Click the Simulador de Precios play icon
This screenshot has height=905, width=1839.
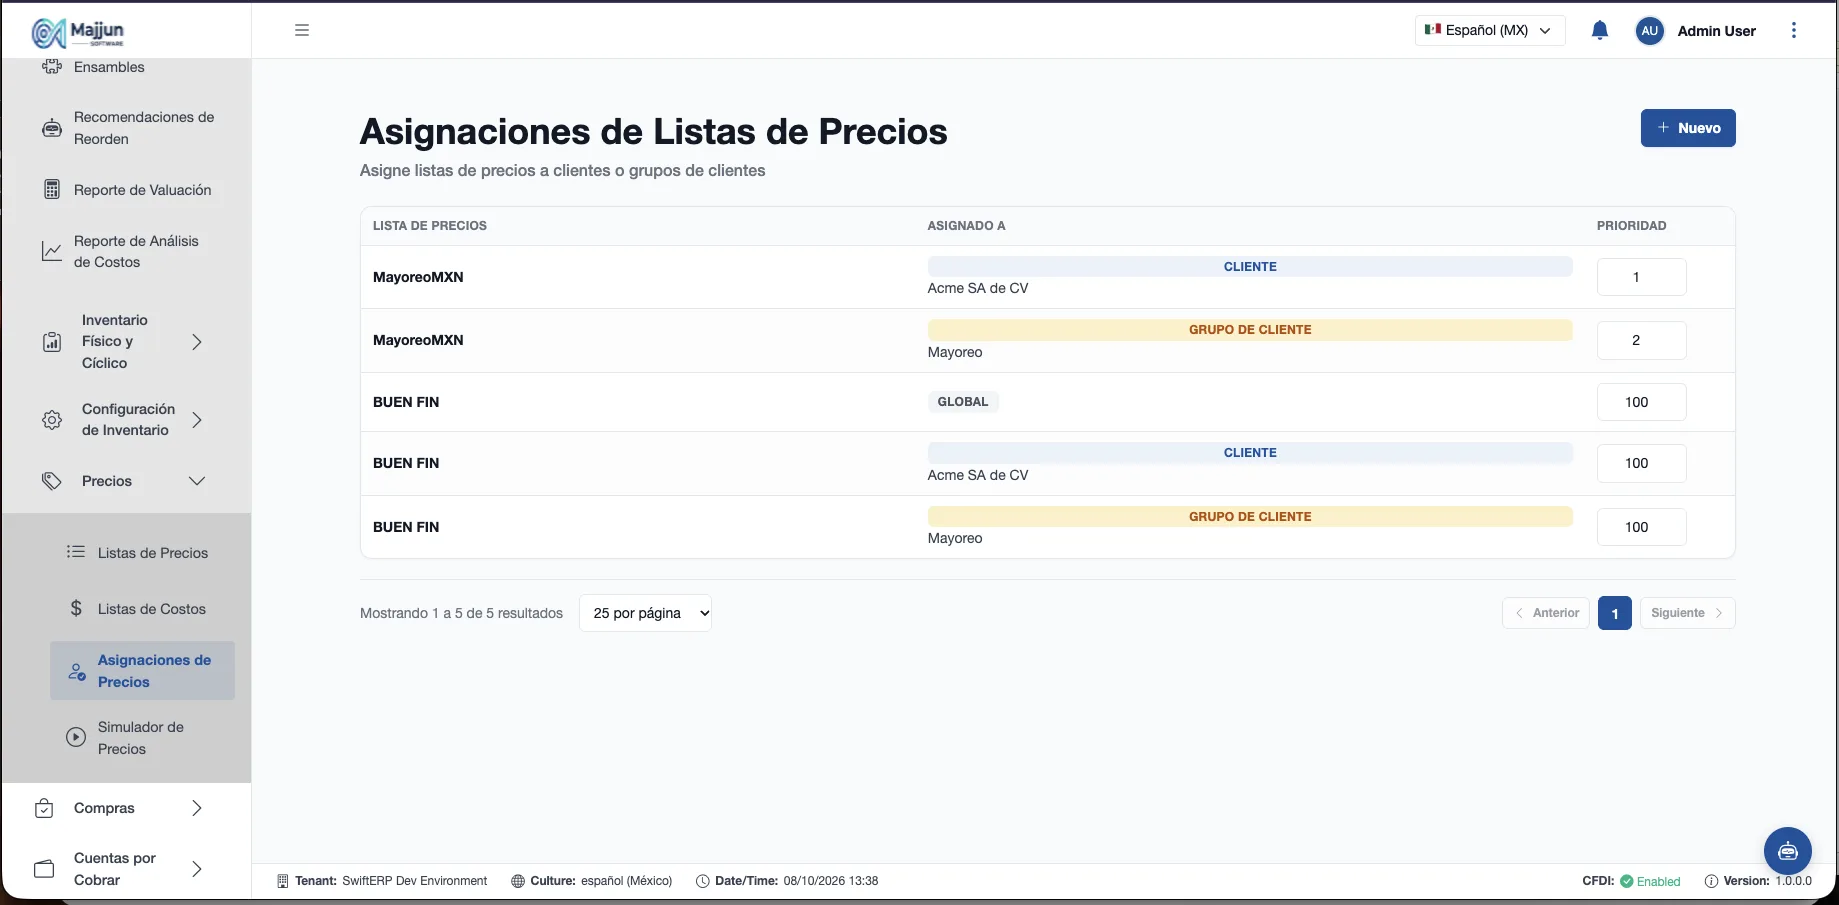coord(76,737)
